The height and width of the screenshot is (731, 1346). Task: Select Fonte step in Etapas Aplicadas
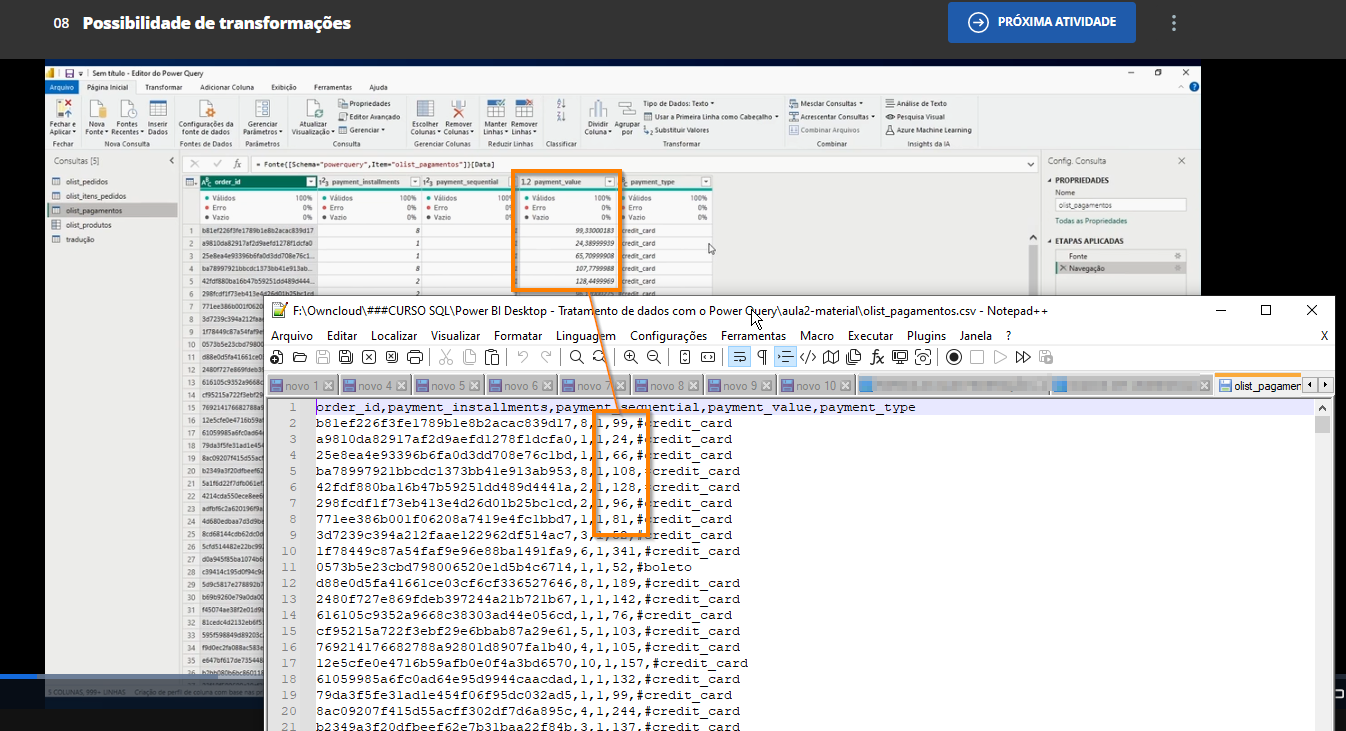click(x=1119, y=256)
